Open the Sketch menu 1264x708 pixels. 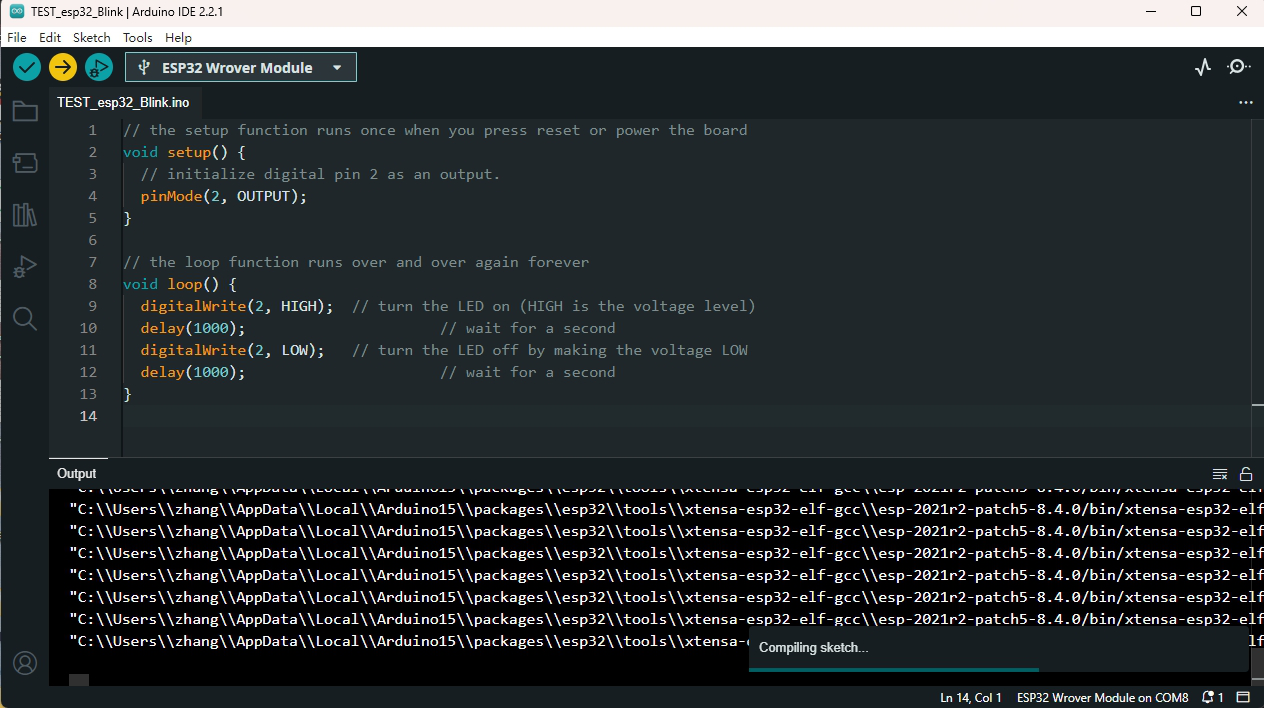92,37
